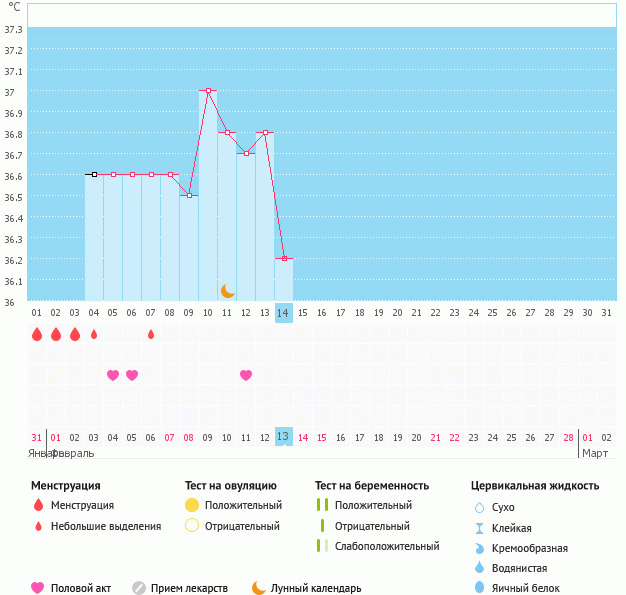Image resolution: width=626 pixels, height=595 pixels.
Task: Click the Цервикальная жидкость legend heading
Action: click(535, 486)
